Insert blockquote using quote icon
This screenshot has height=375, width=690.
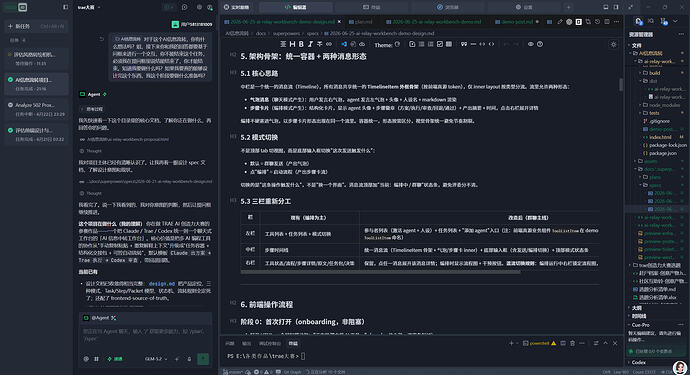pyautogui.click(x=464, y=44)
